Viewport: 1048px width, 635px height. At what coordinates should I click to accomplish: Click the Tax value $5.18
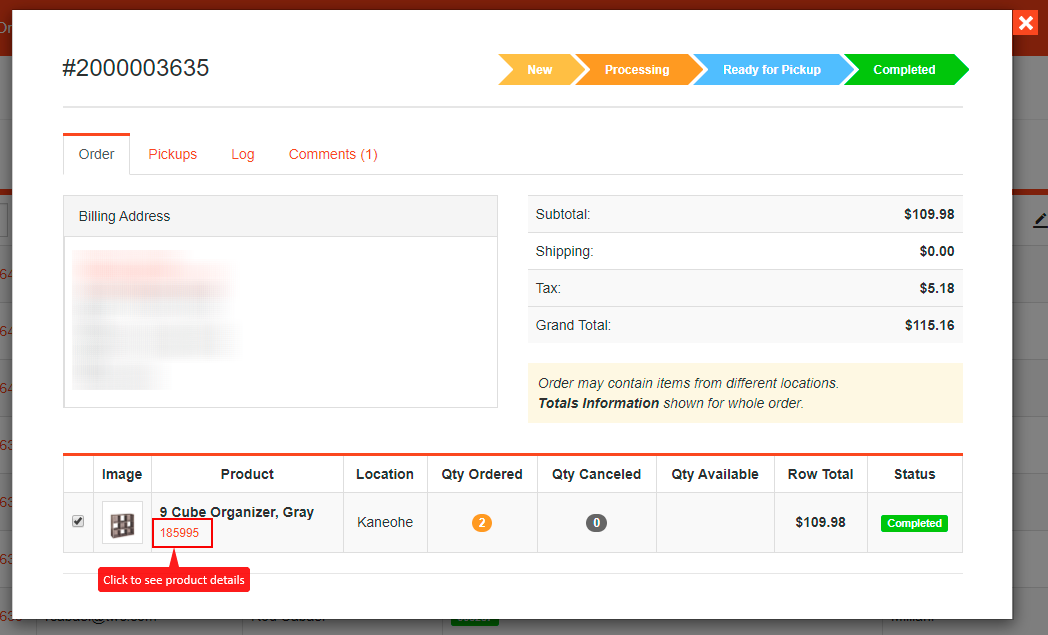937,288
